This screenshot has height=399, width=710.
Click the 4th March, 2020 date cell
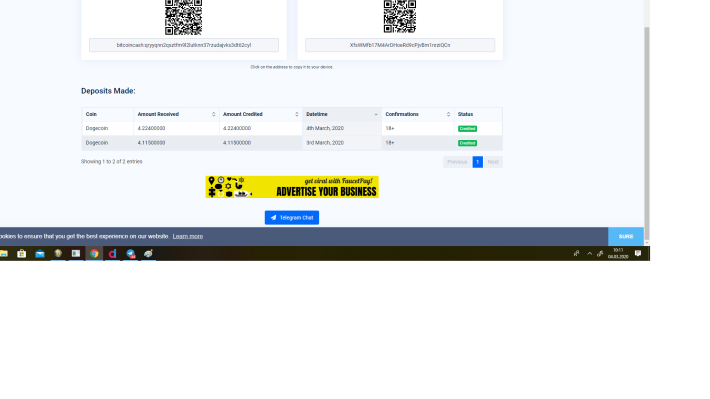(x=342, y=129)
